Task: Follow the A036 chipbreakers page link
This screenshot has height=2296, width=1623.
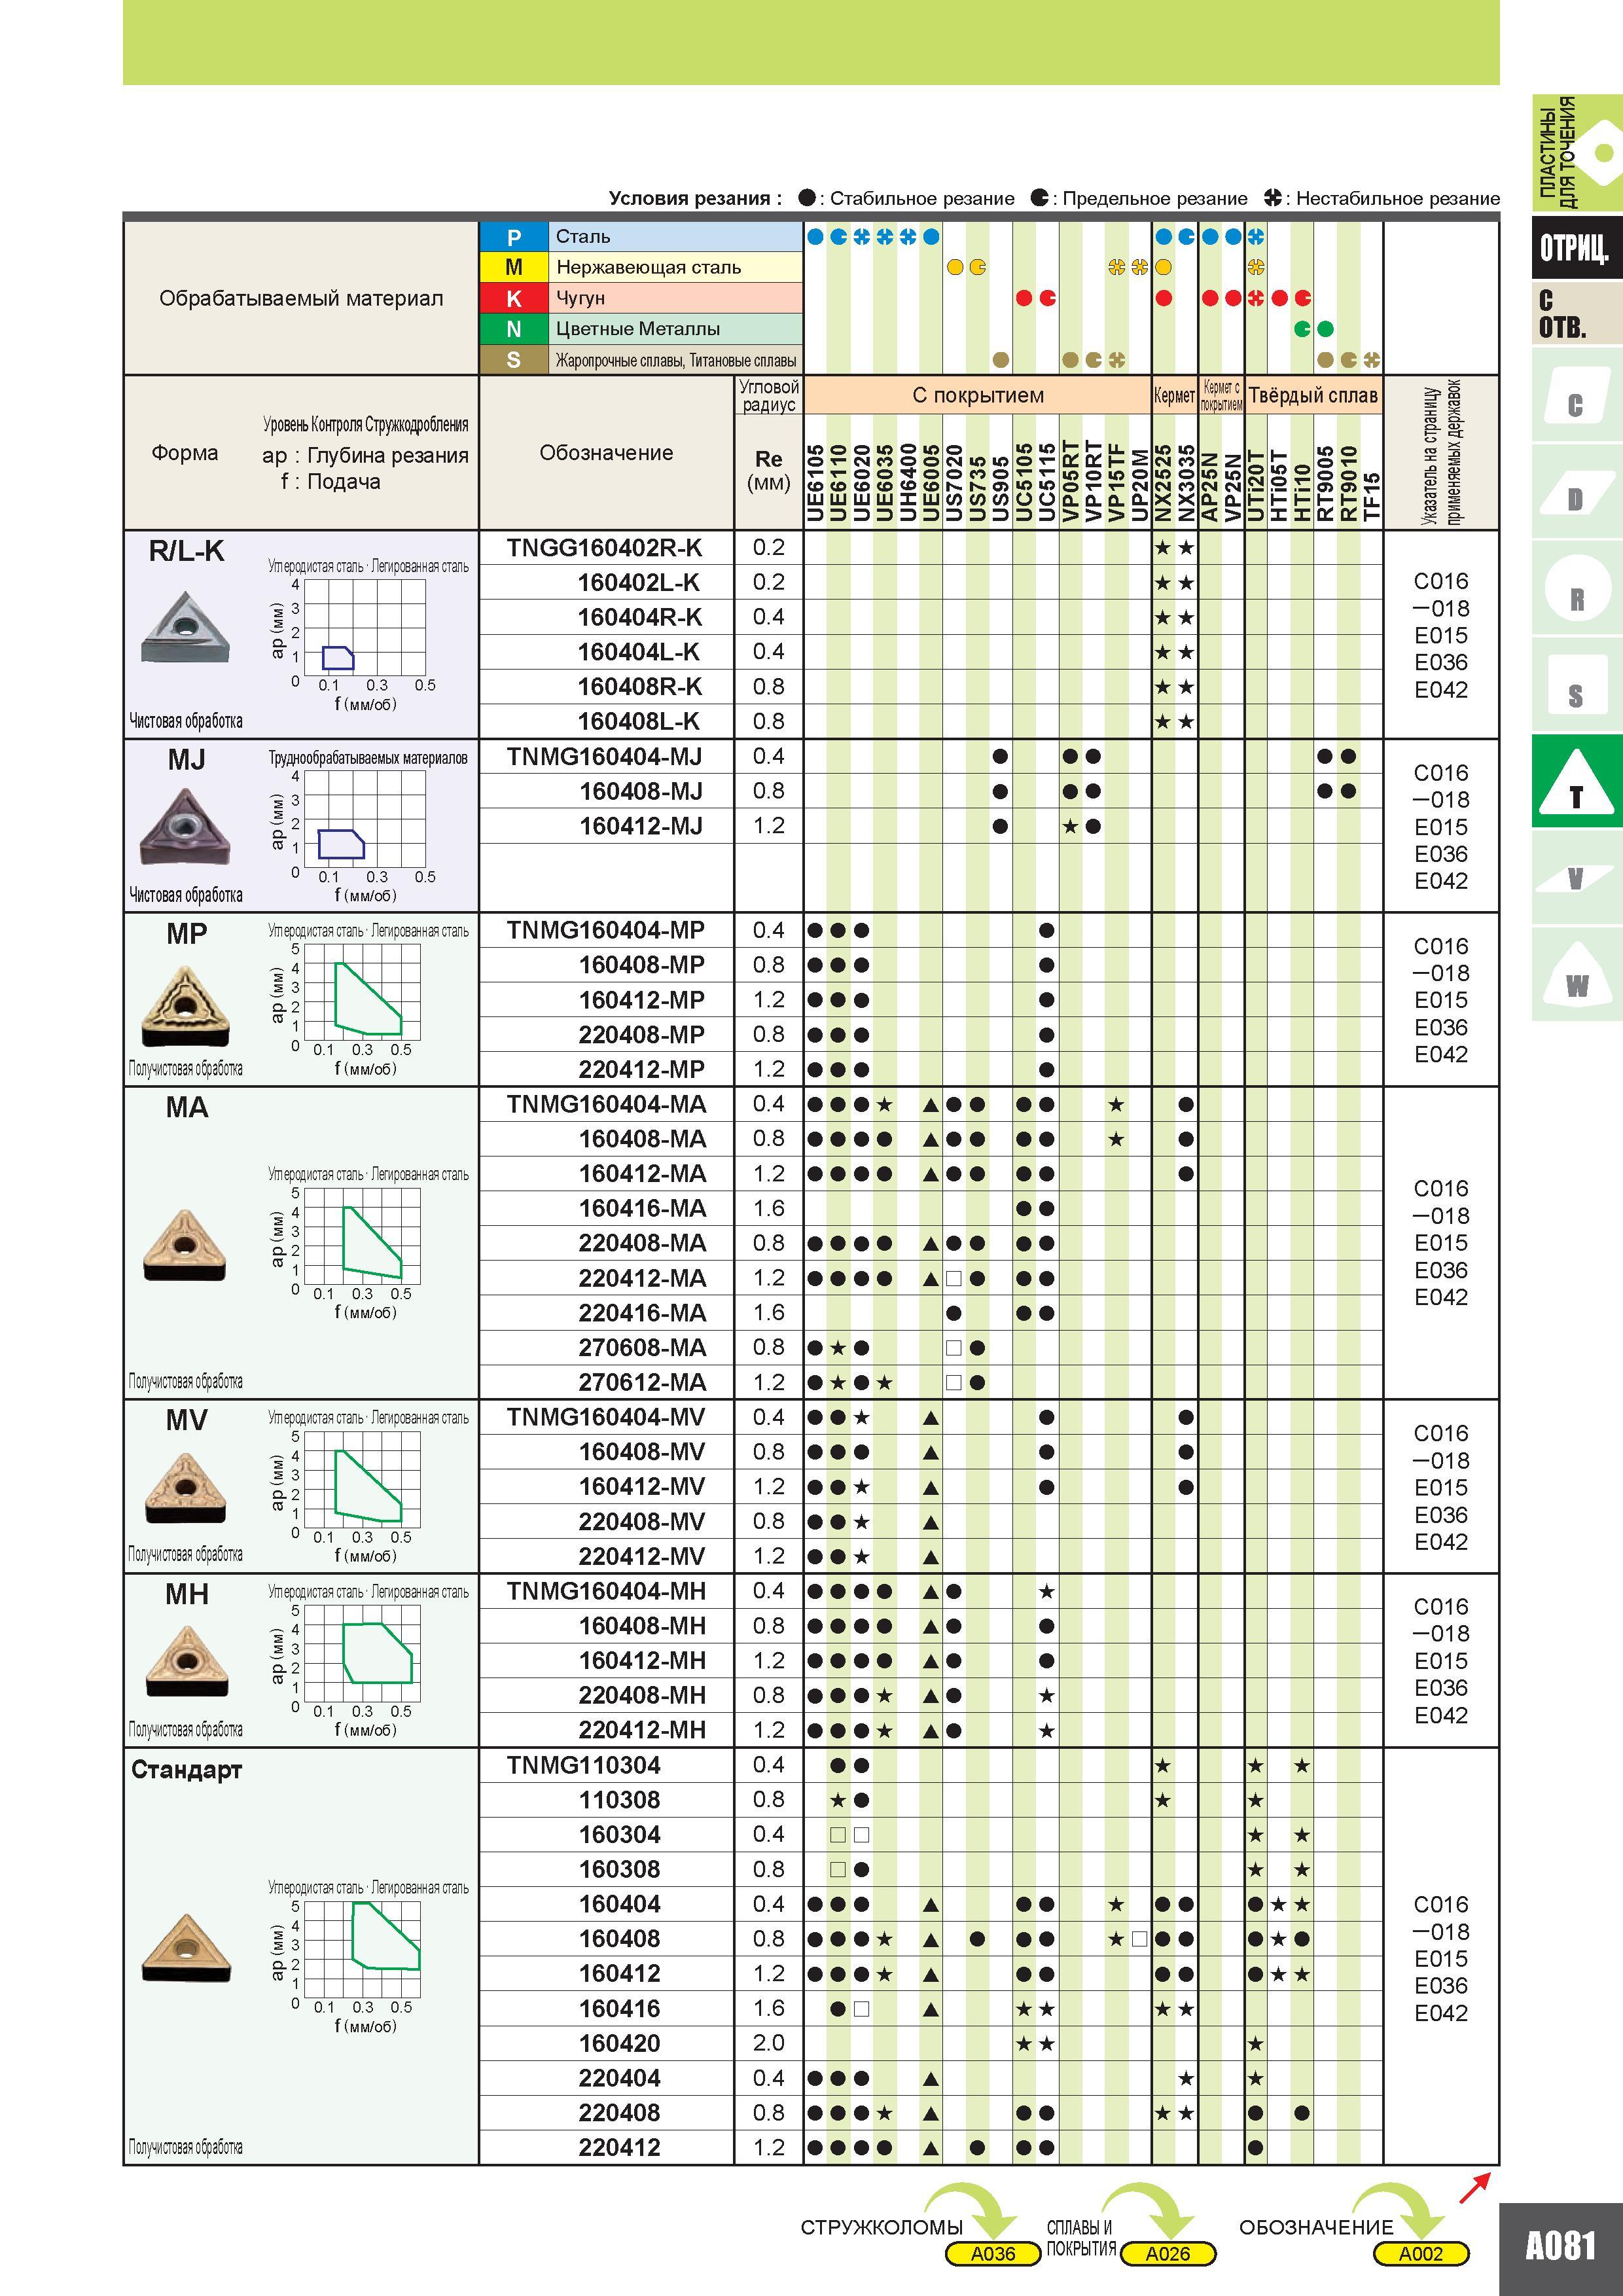Action: (x=993, y=2254)
